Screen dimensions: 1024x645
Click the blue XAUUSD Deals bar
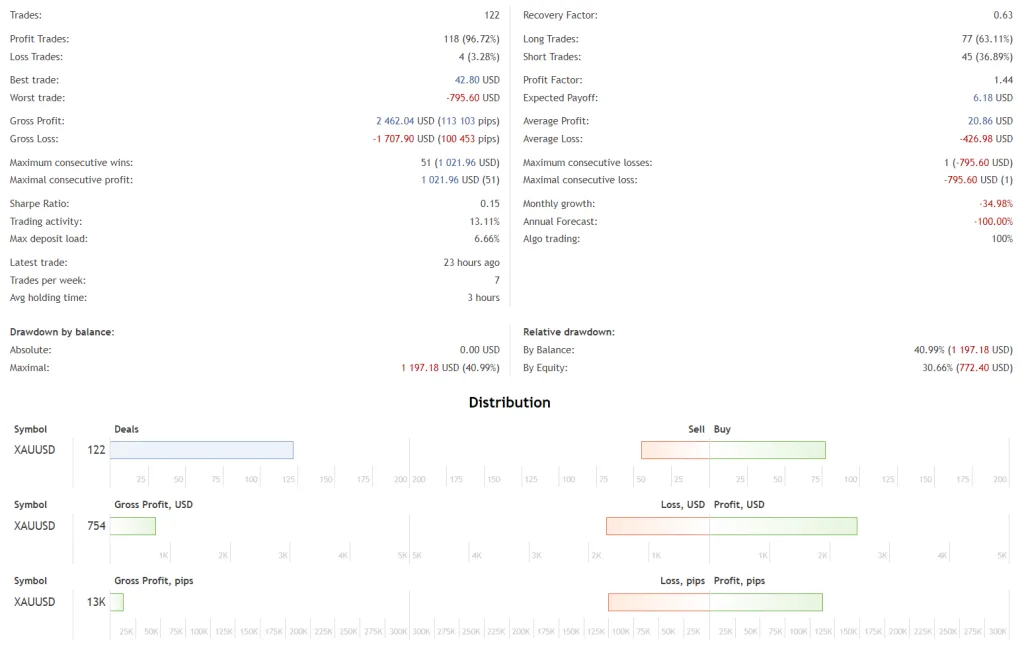(x=201, y=450)
